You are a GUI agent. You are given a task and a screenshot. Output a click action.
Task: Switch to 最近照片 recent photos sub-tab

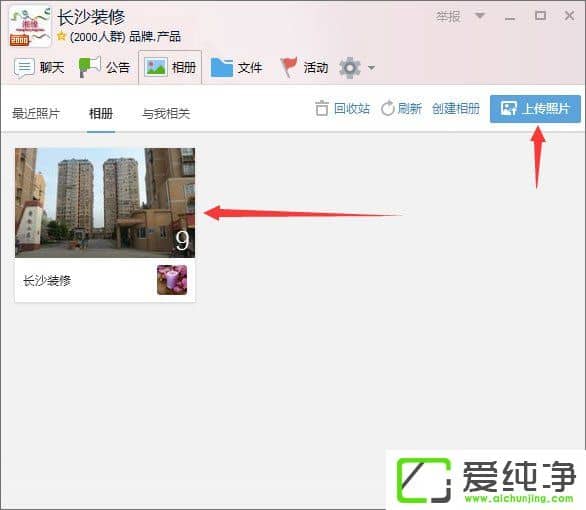36,114
